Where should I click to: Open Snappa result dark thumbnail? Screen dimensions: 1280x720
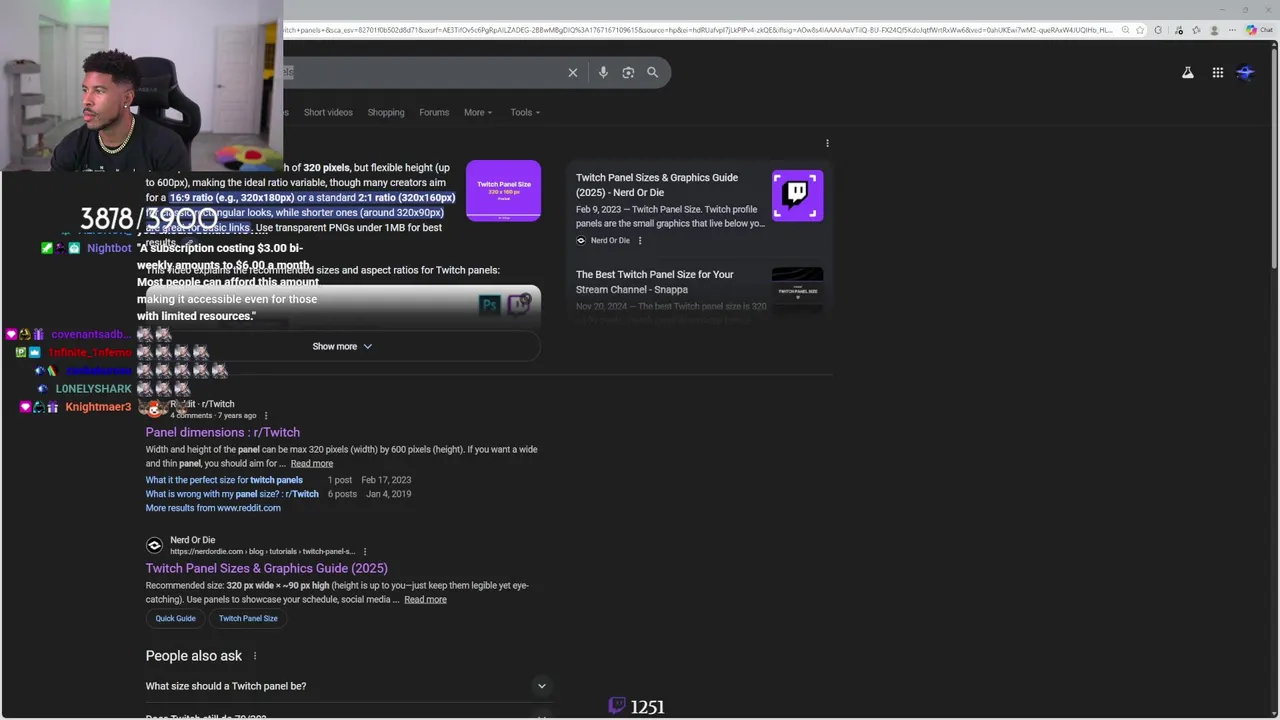pos(797,290)
